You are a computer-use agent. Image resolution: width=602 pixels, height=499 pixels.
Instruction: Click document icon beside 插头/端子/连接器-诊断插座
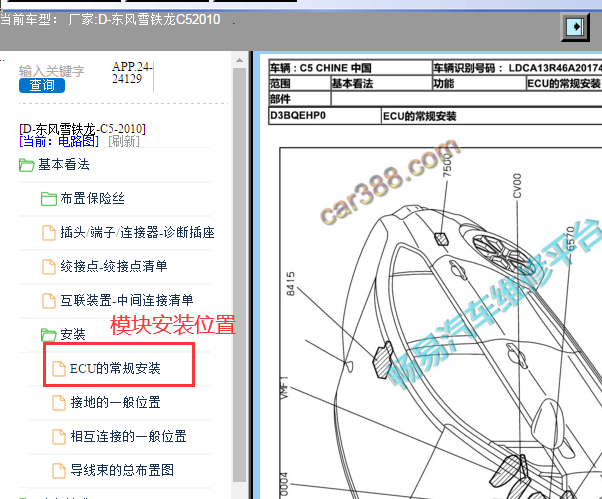(49, 233)
